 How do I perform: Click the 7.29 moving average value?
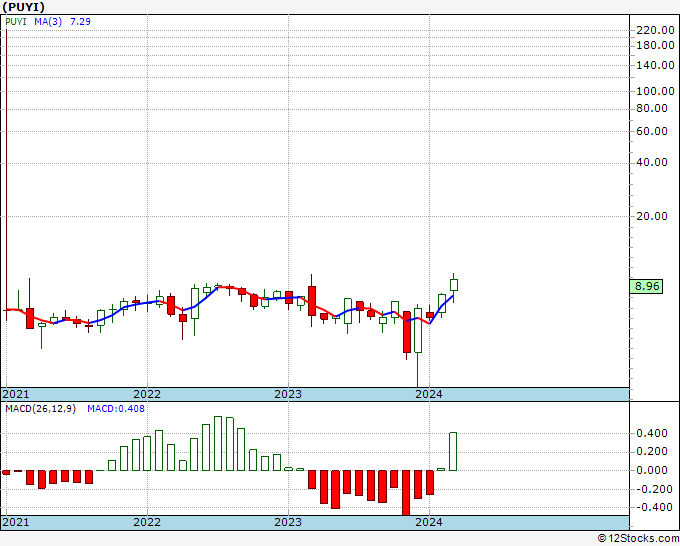(80, 21)
